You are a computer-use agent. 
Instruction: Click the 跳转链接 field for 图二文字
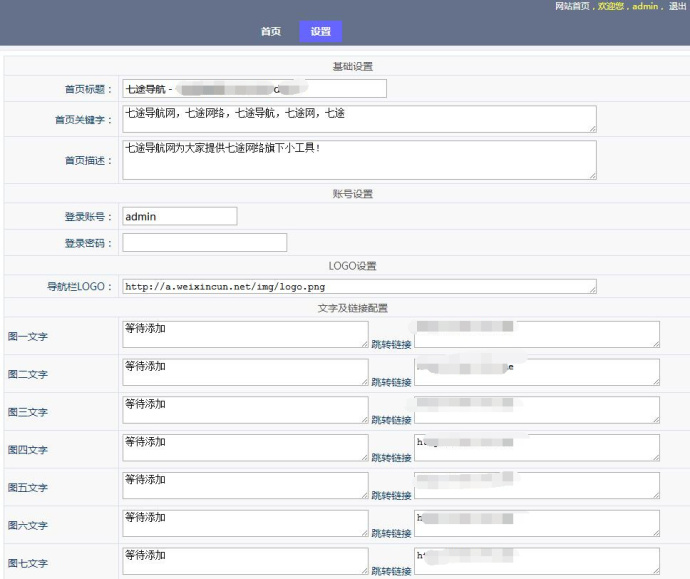(x=537, y=372)
